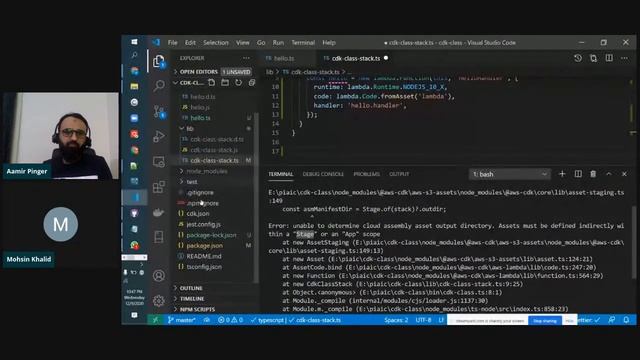
Task: Open the Search view in activity bar
Action: [x=159, y=86]
